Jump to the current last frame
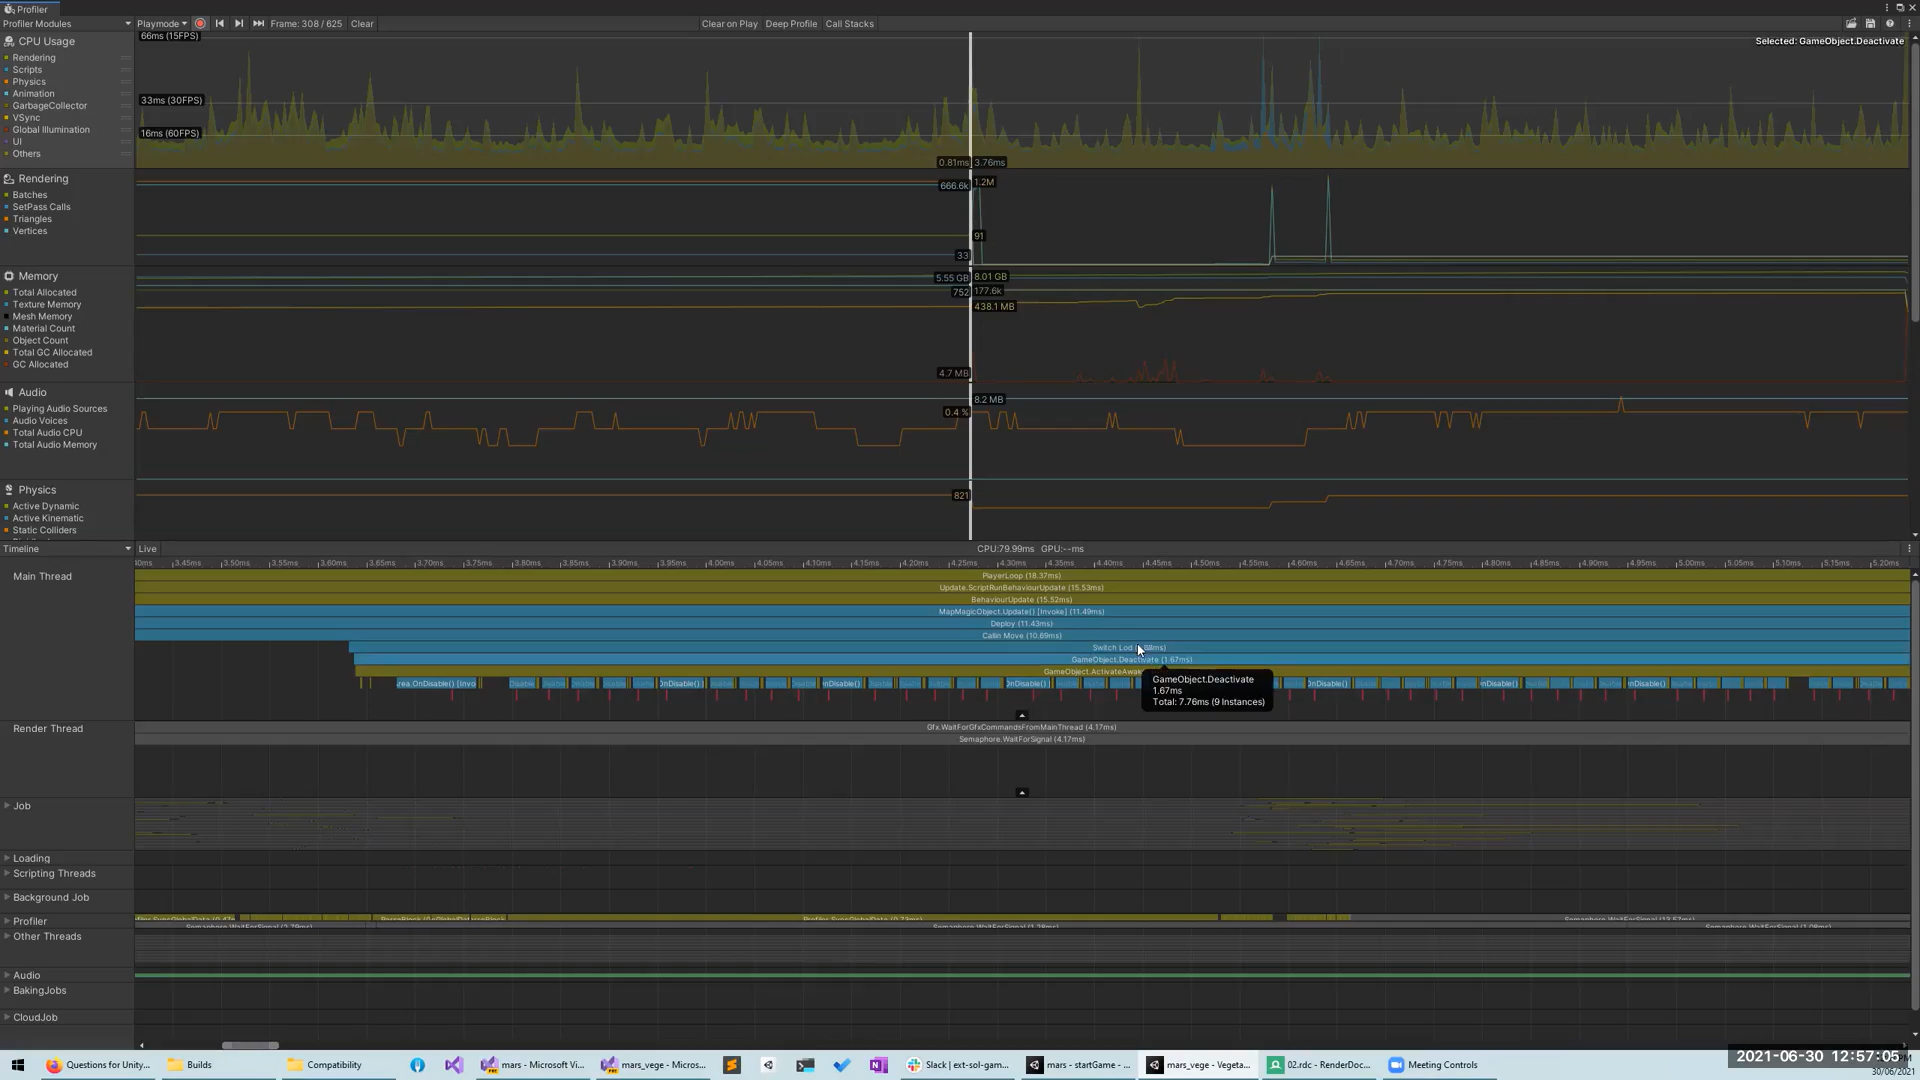Image resolution: width=1920 pixels, height=1080 pixels. [258, 23]
